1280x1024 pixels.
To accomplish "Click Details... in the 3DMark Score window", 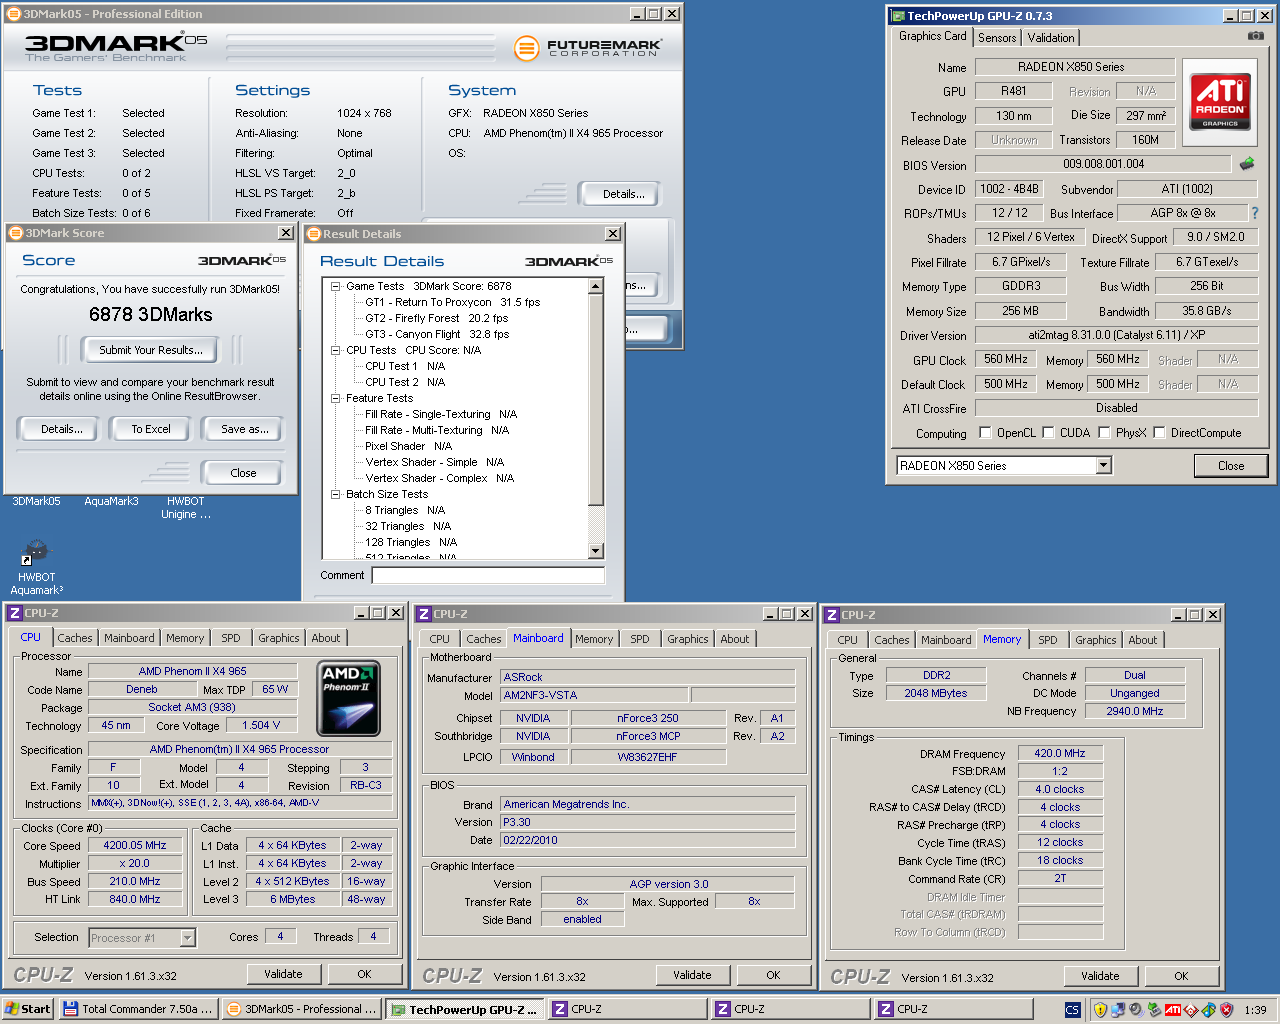I will click(62, 429).
